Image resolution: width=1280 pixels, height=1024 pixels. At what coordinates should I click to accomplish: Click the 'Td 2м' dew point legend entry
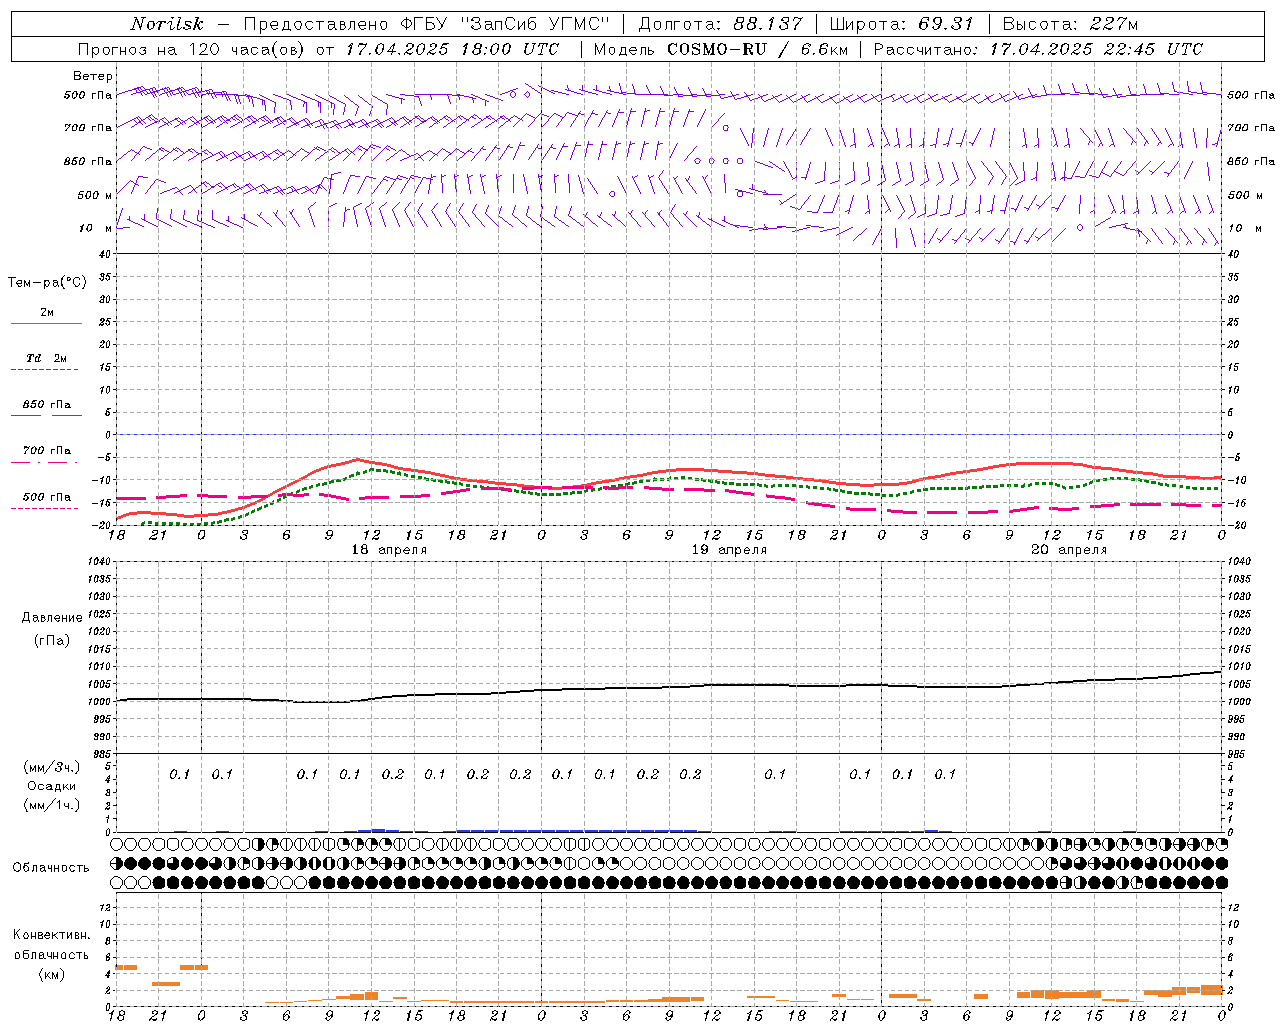[46, 358]
